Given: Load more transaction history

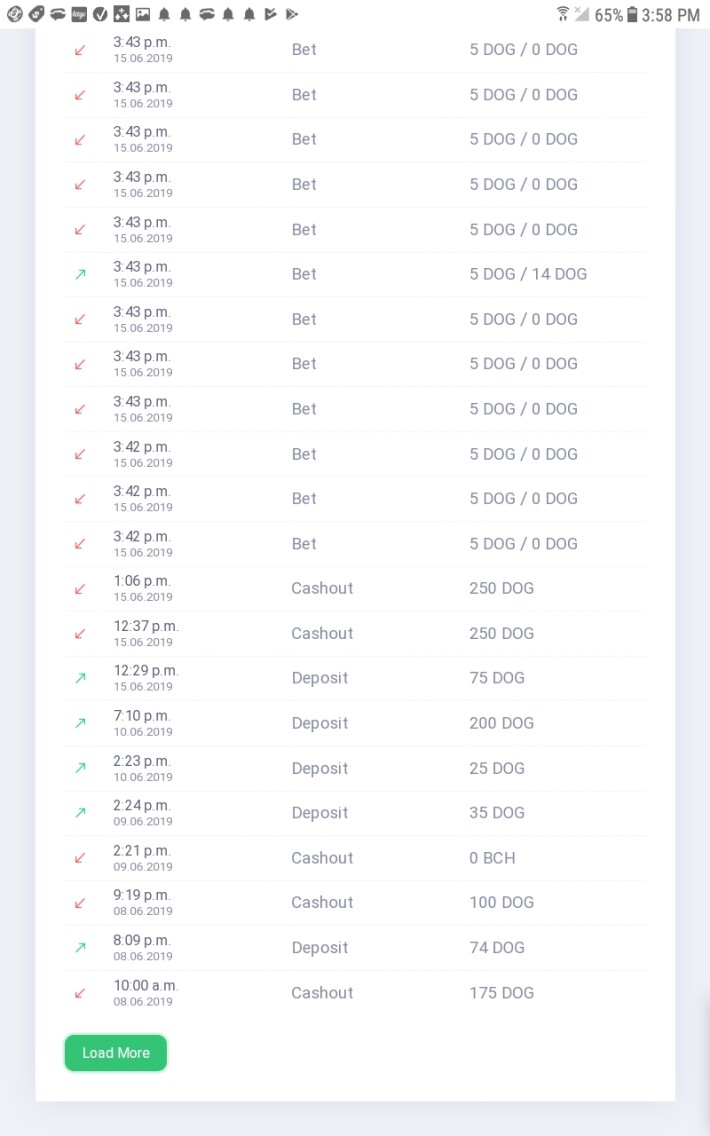Looking at the screenshot, I should (116, 1053).
